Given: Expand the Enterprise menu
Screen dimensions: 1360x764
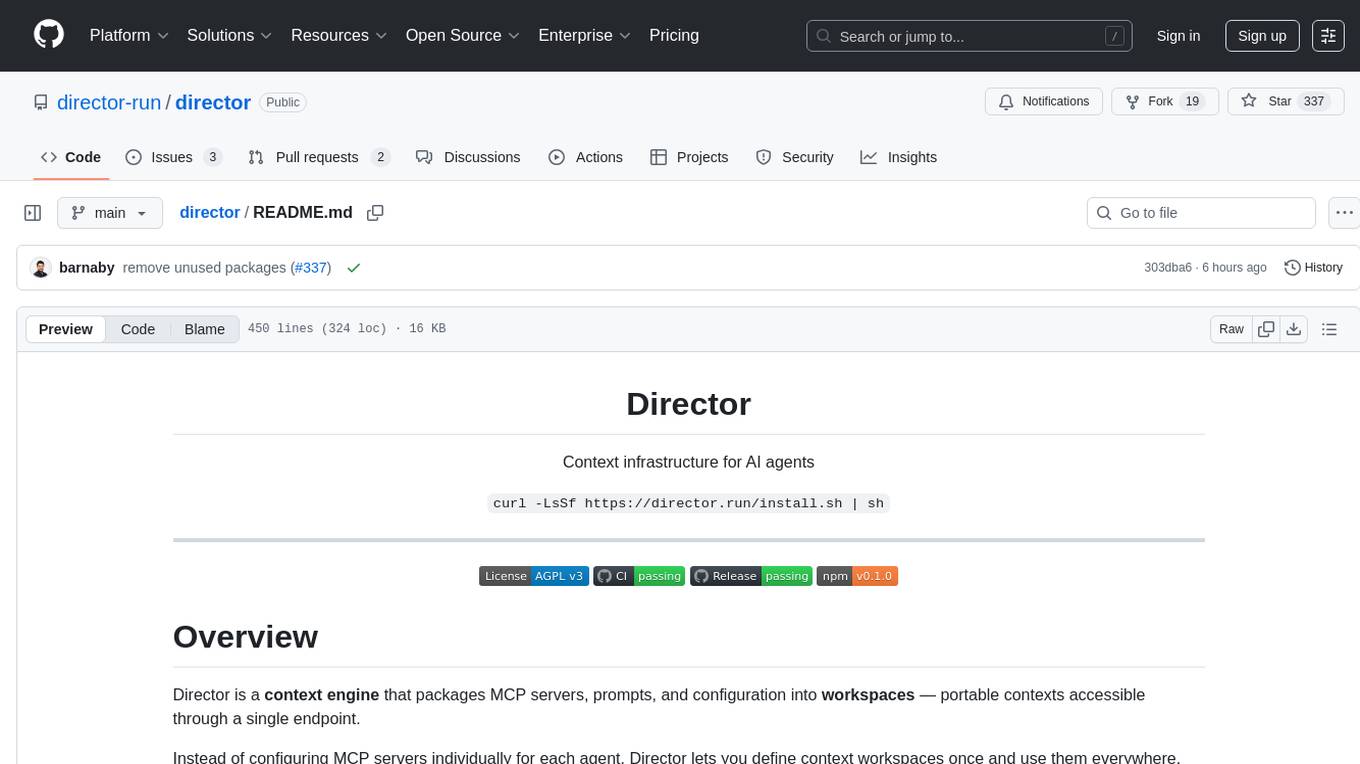Looking at the screenshot, I should pyautogui.click(x=585, y=35).
